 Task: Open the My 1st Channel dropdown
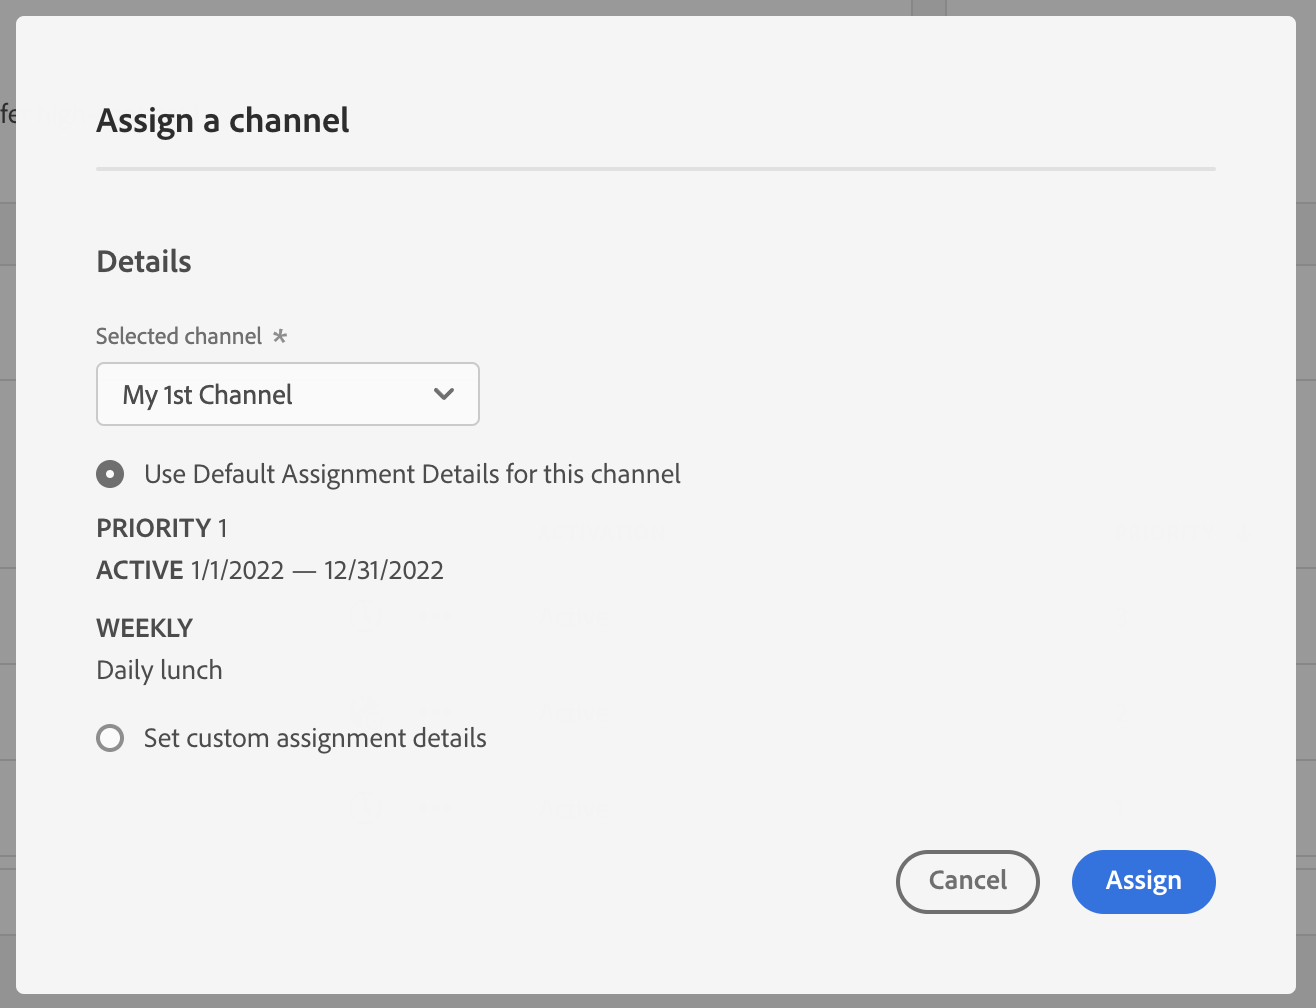coord(287,394)
